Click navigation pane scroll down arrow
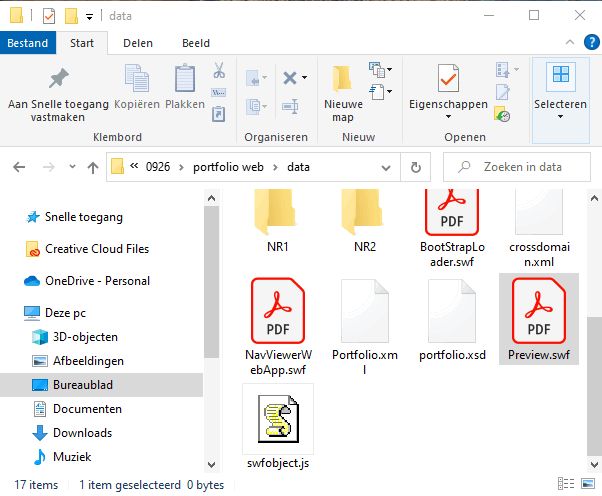Screen dimensions: 602x496 (x=212, y=465)
